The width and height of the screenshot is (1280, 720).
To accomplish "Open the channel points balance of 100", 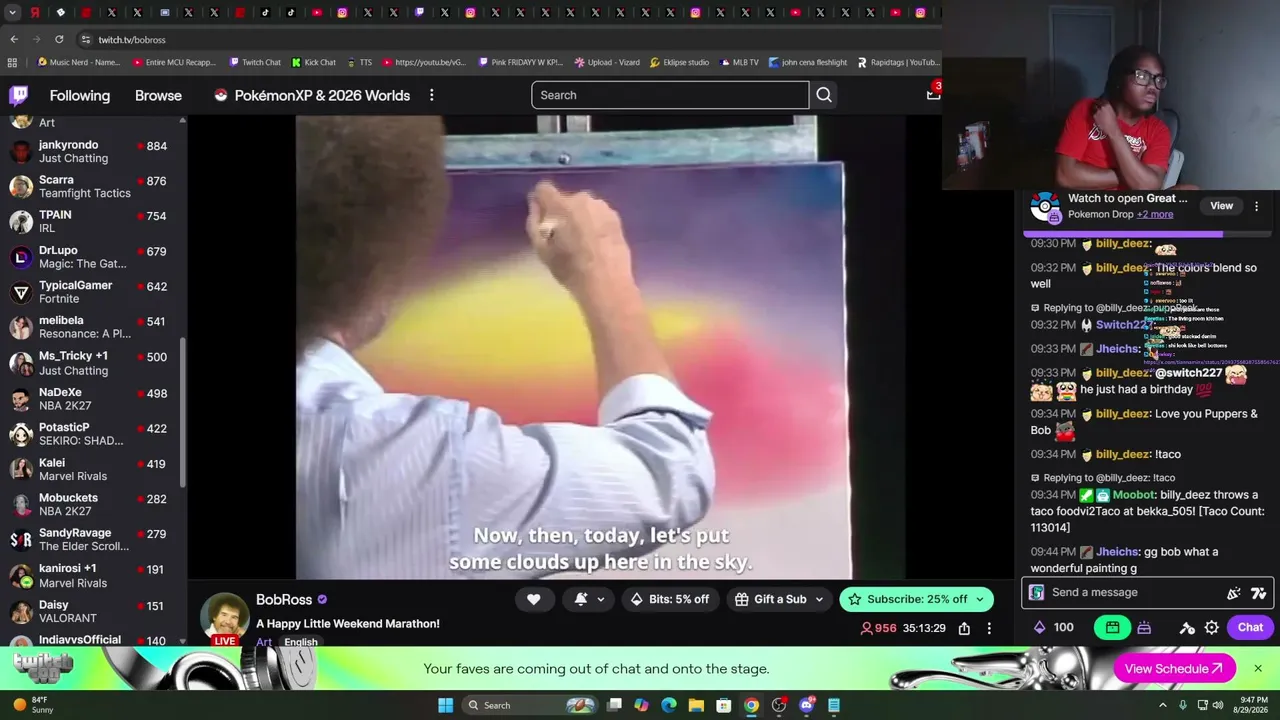I will (1053, 628).
